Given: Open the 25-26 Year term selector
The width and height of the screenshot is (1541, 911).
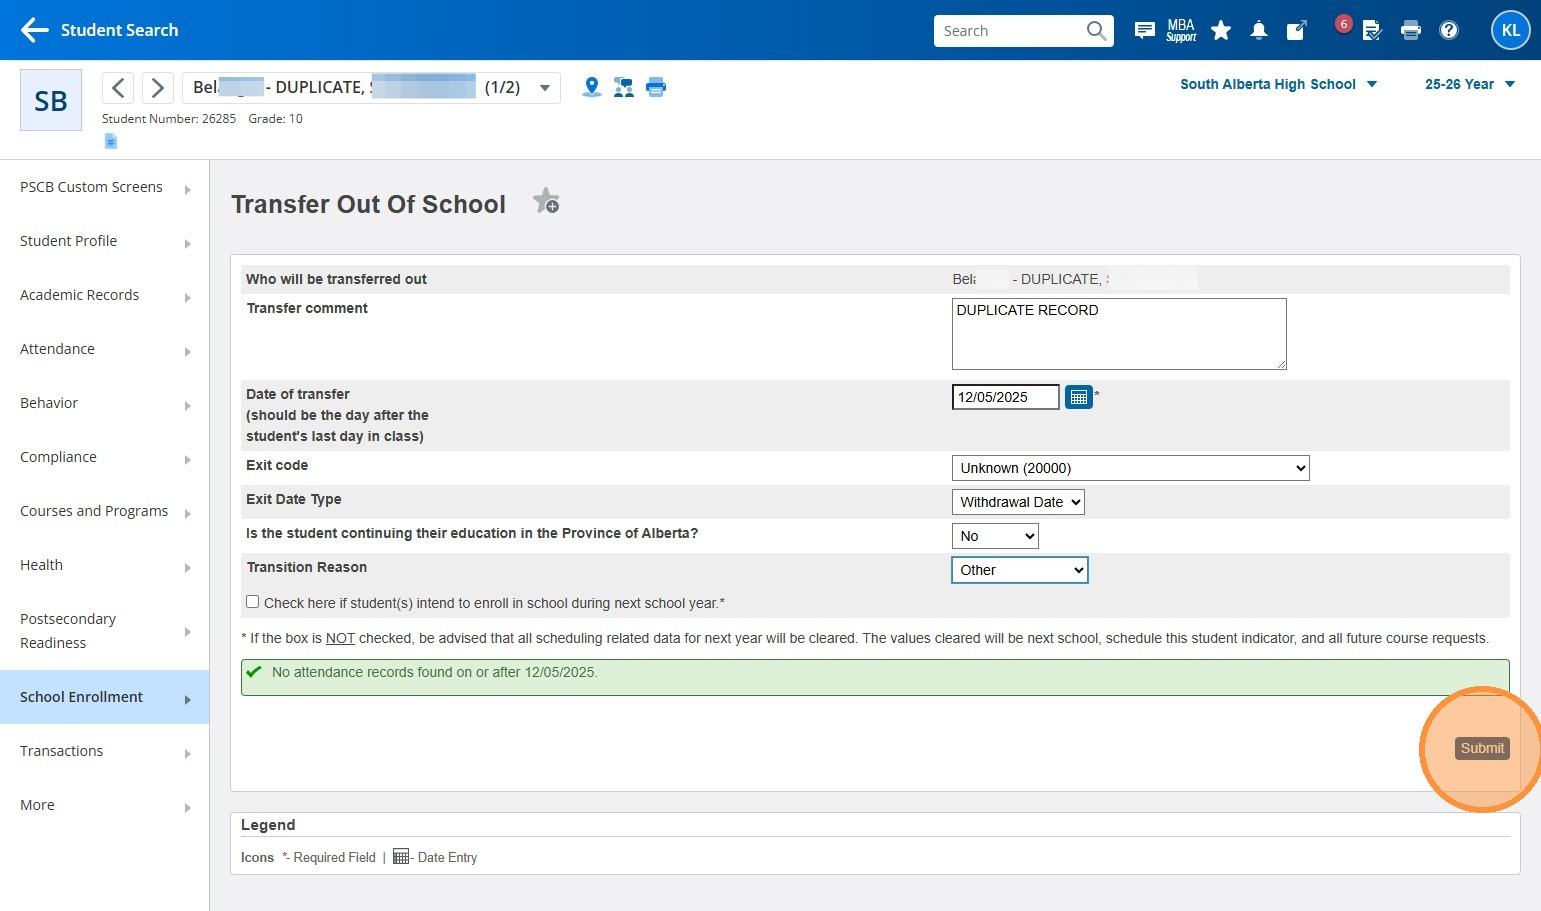Looking at the screenshot, I should click(1470, 84).
